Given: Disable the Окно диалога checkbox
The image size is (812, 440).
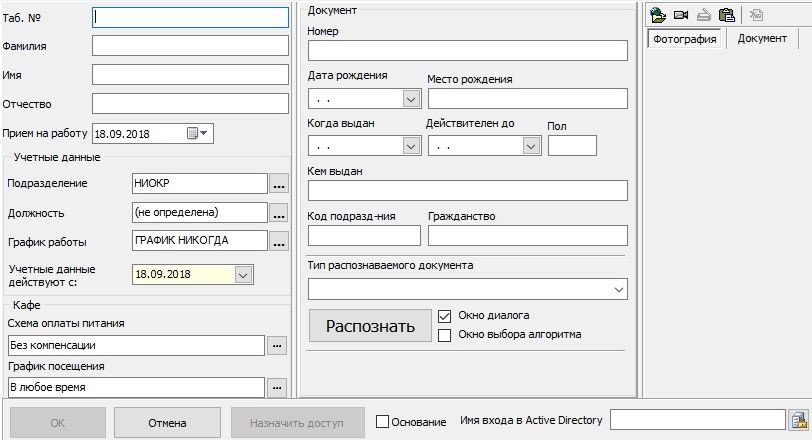Looking at the screenshot, I should click(445, 315).
